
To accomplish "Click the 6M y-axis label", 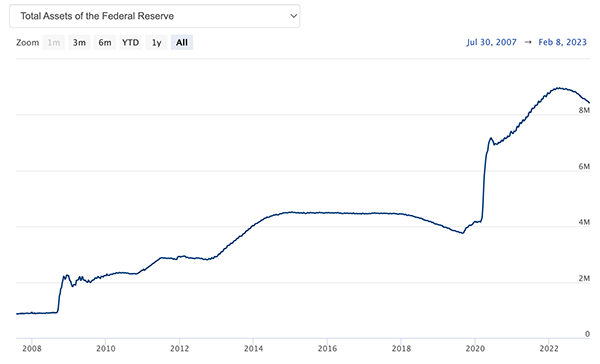I will tap(584, 166).
